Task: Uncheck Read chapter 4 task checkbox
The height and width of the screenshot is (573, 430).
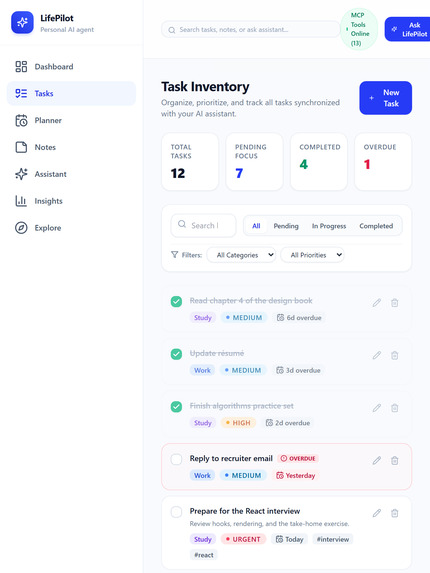Action: click(176, 301)
